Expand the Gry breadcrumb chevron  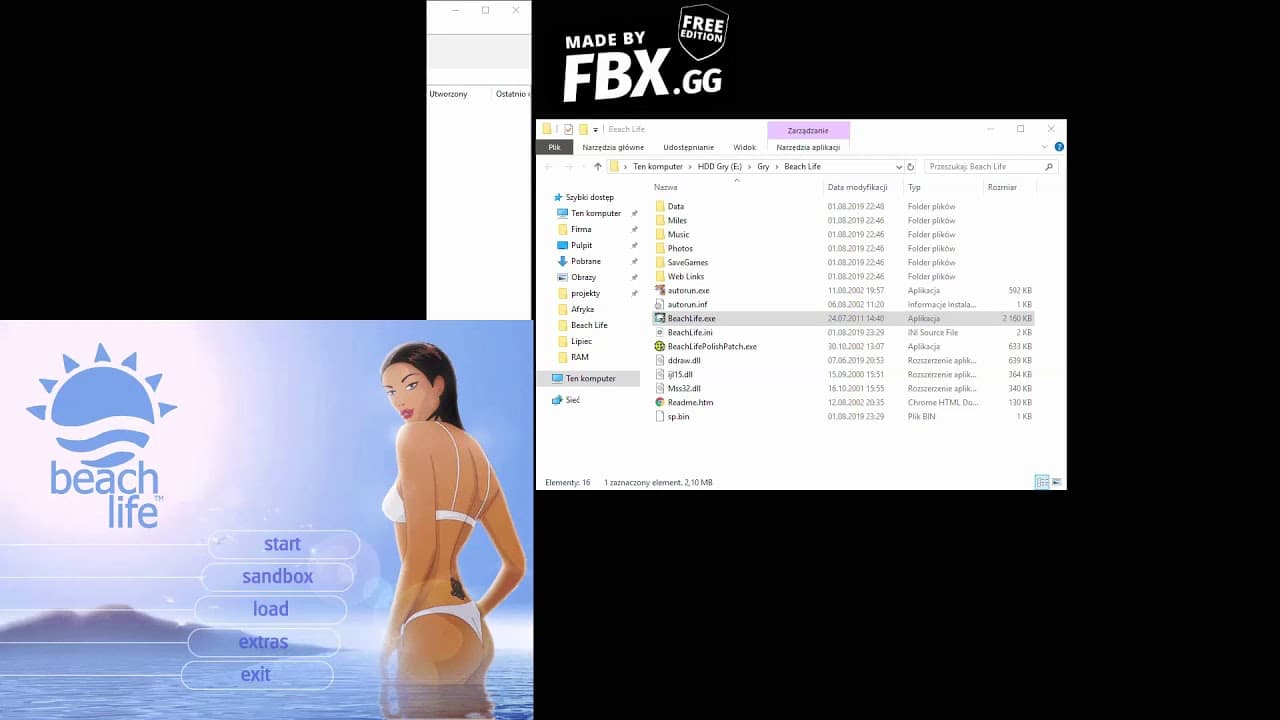tap(777, 167)
